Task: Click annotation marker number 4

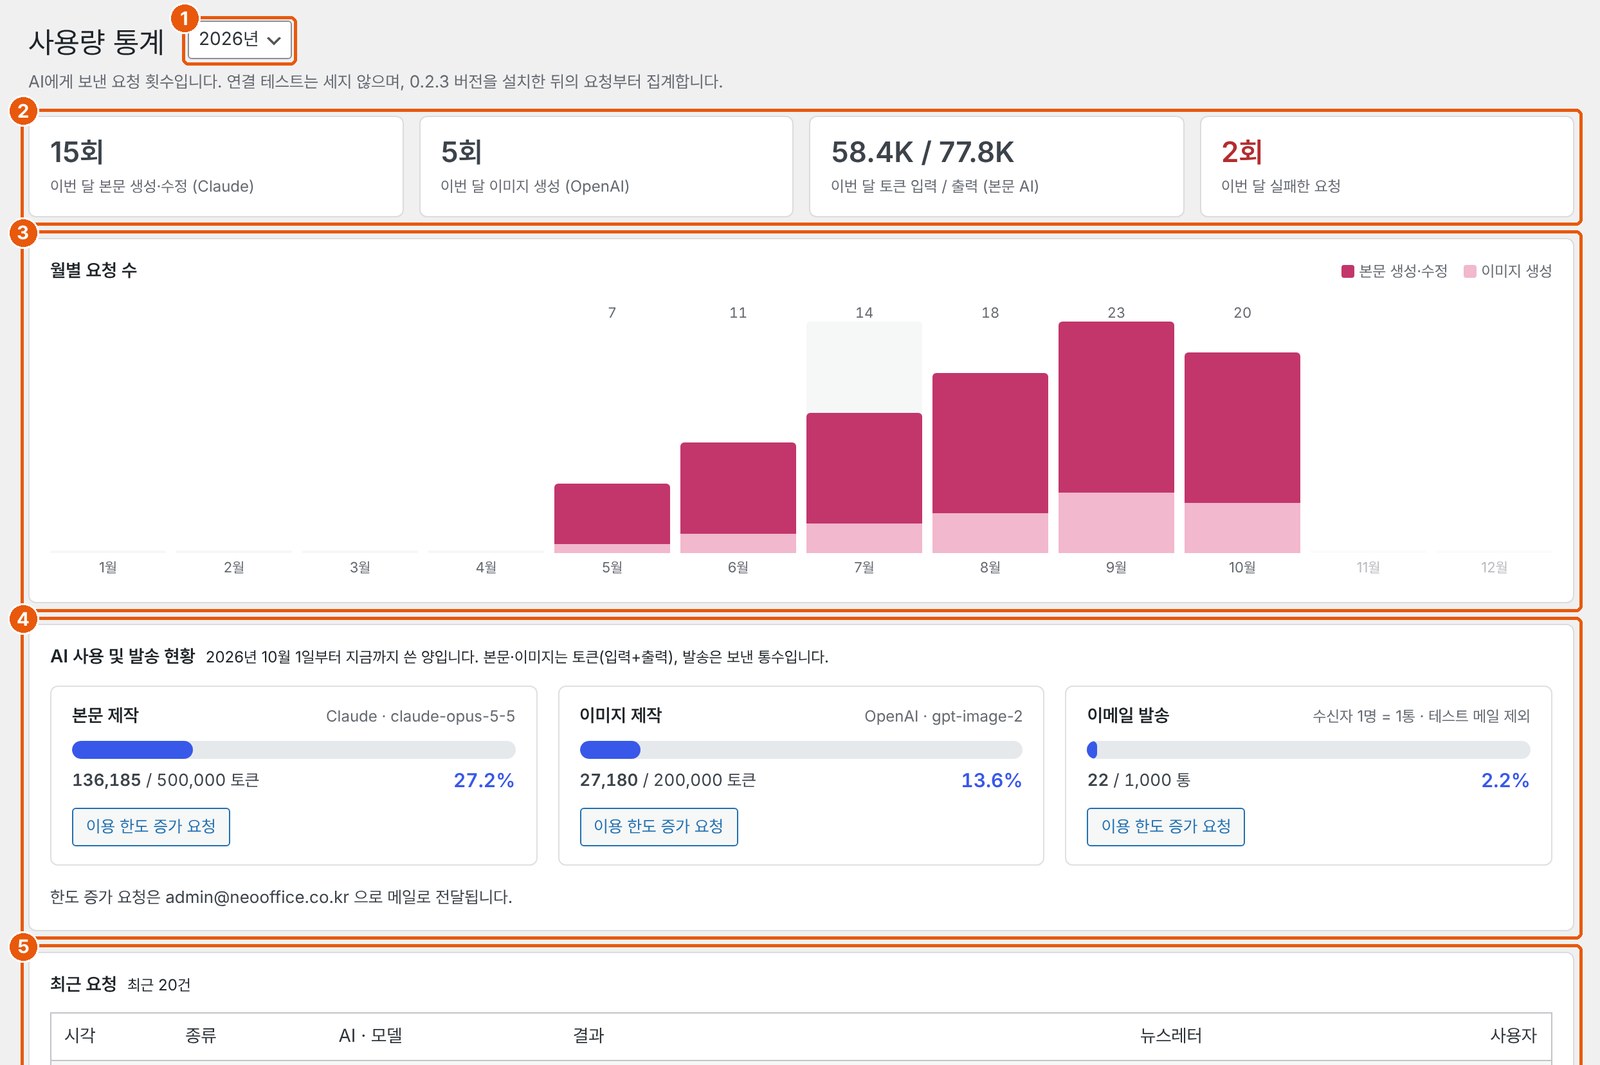Action: [x=23, y=619]
